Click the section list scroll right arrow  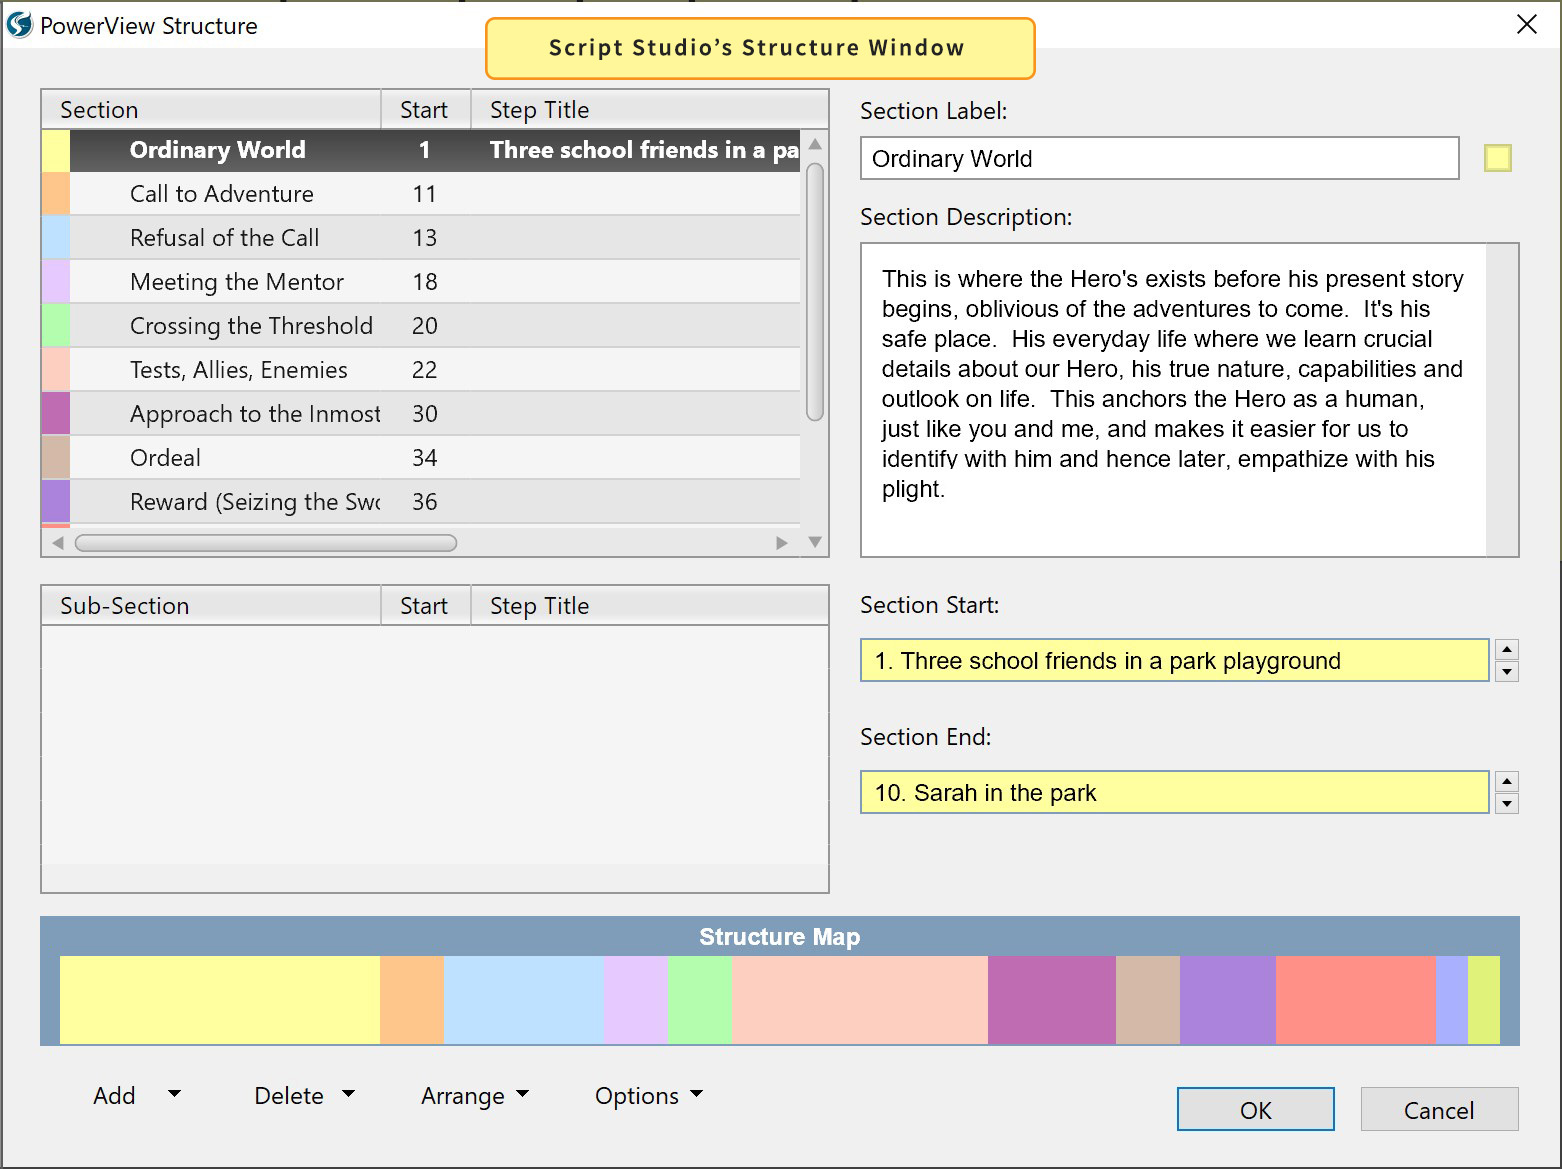782,543
